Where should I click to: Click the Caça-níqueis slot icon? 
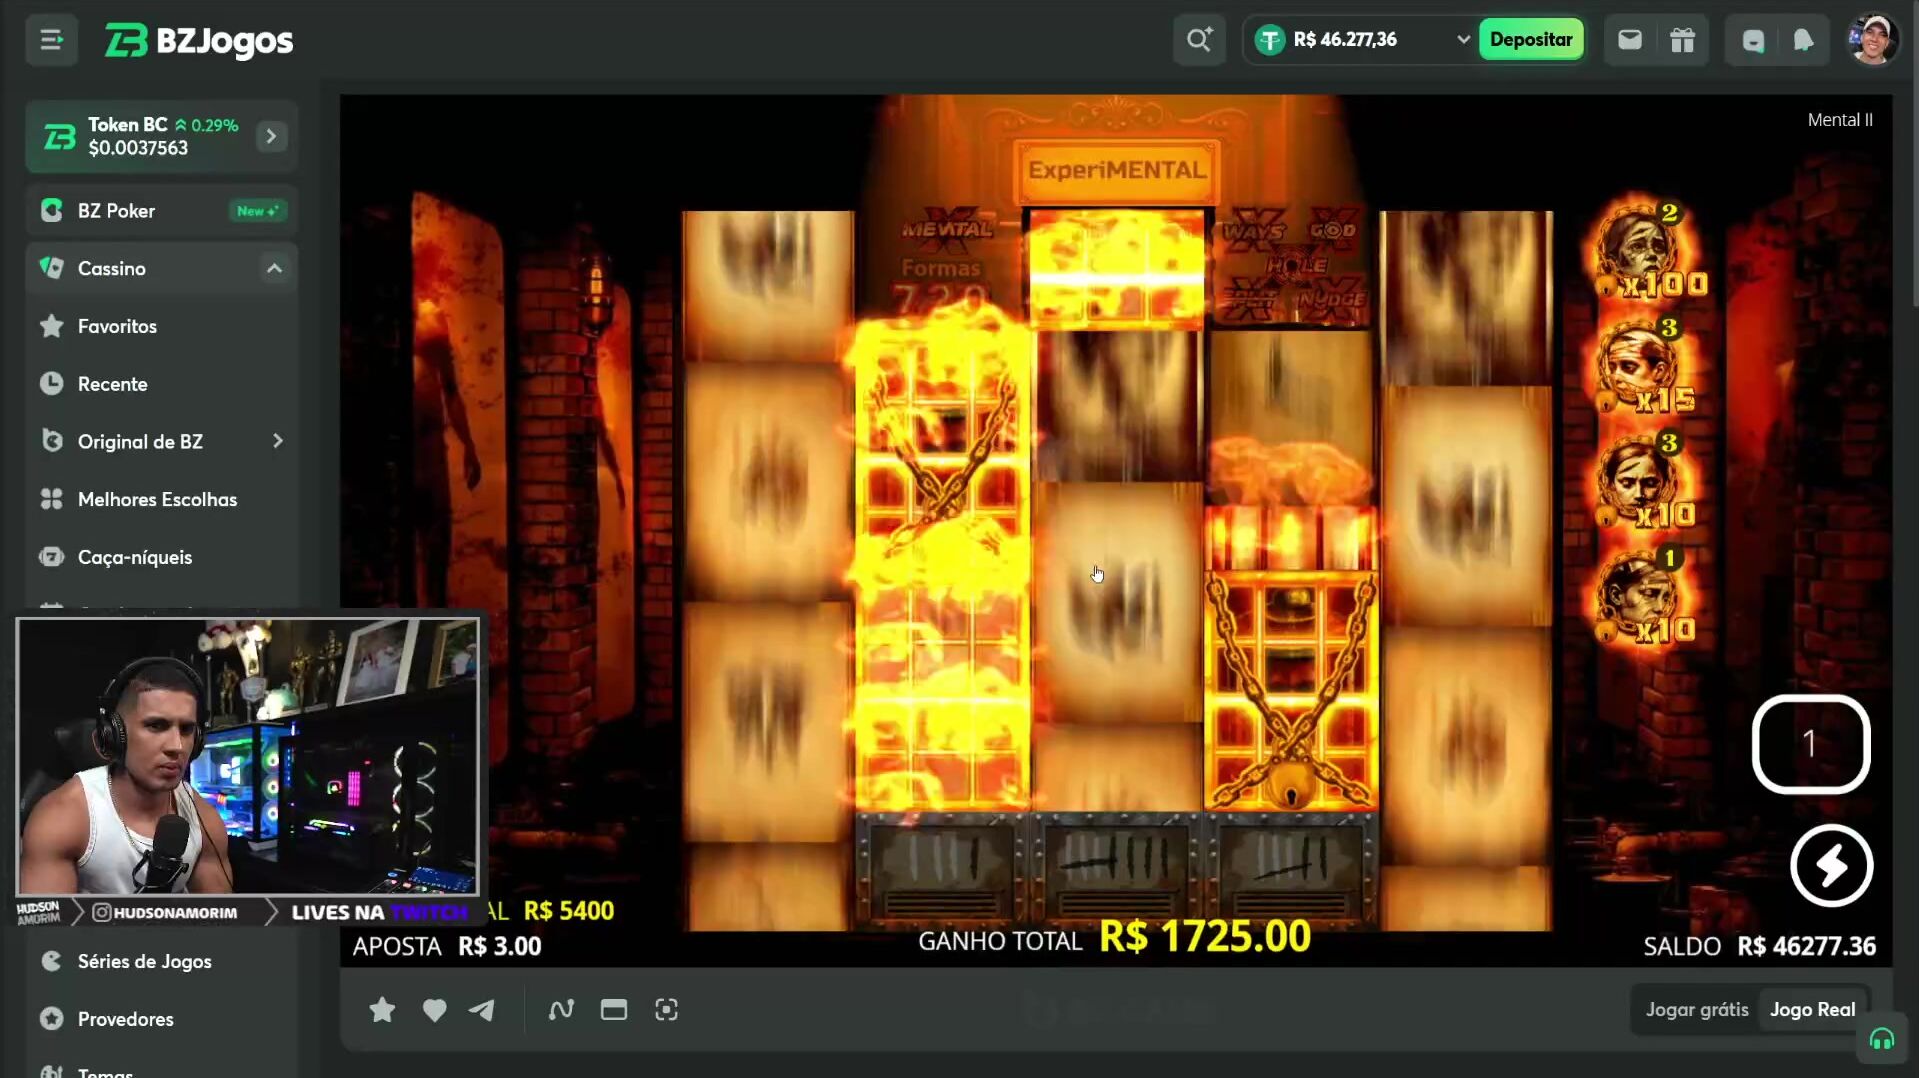click(52, 557)
